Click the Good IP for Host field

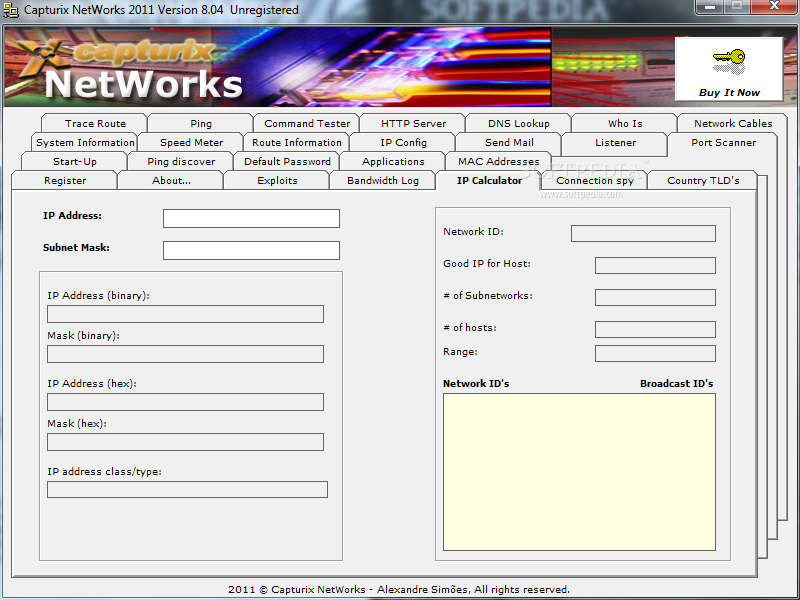[x=655, y=265]
